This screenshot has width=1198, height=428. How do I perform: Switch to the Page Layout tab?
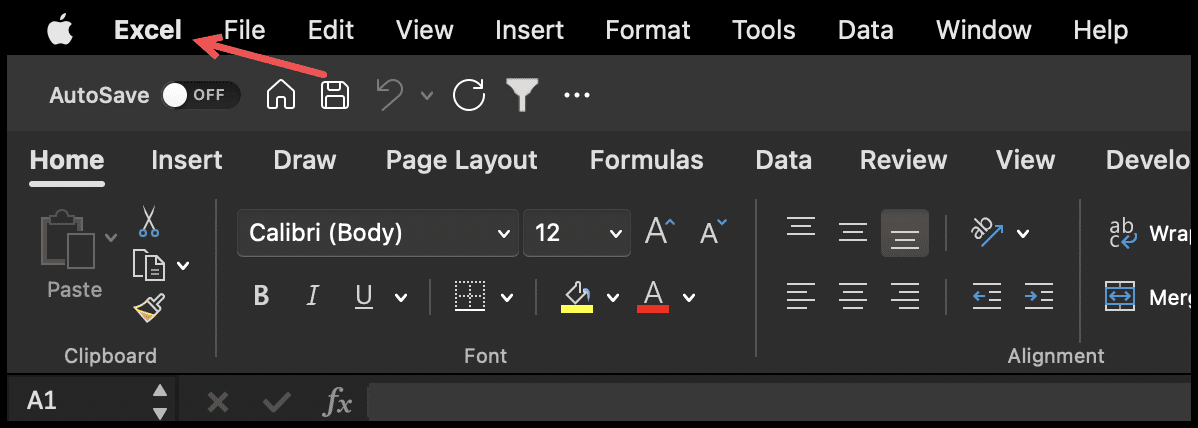tap(461, 160)
